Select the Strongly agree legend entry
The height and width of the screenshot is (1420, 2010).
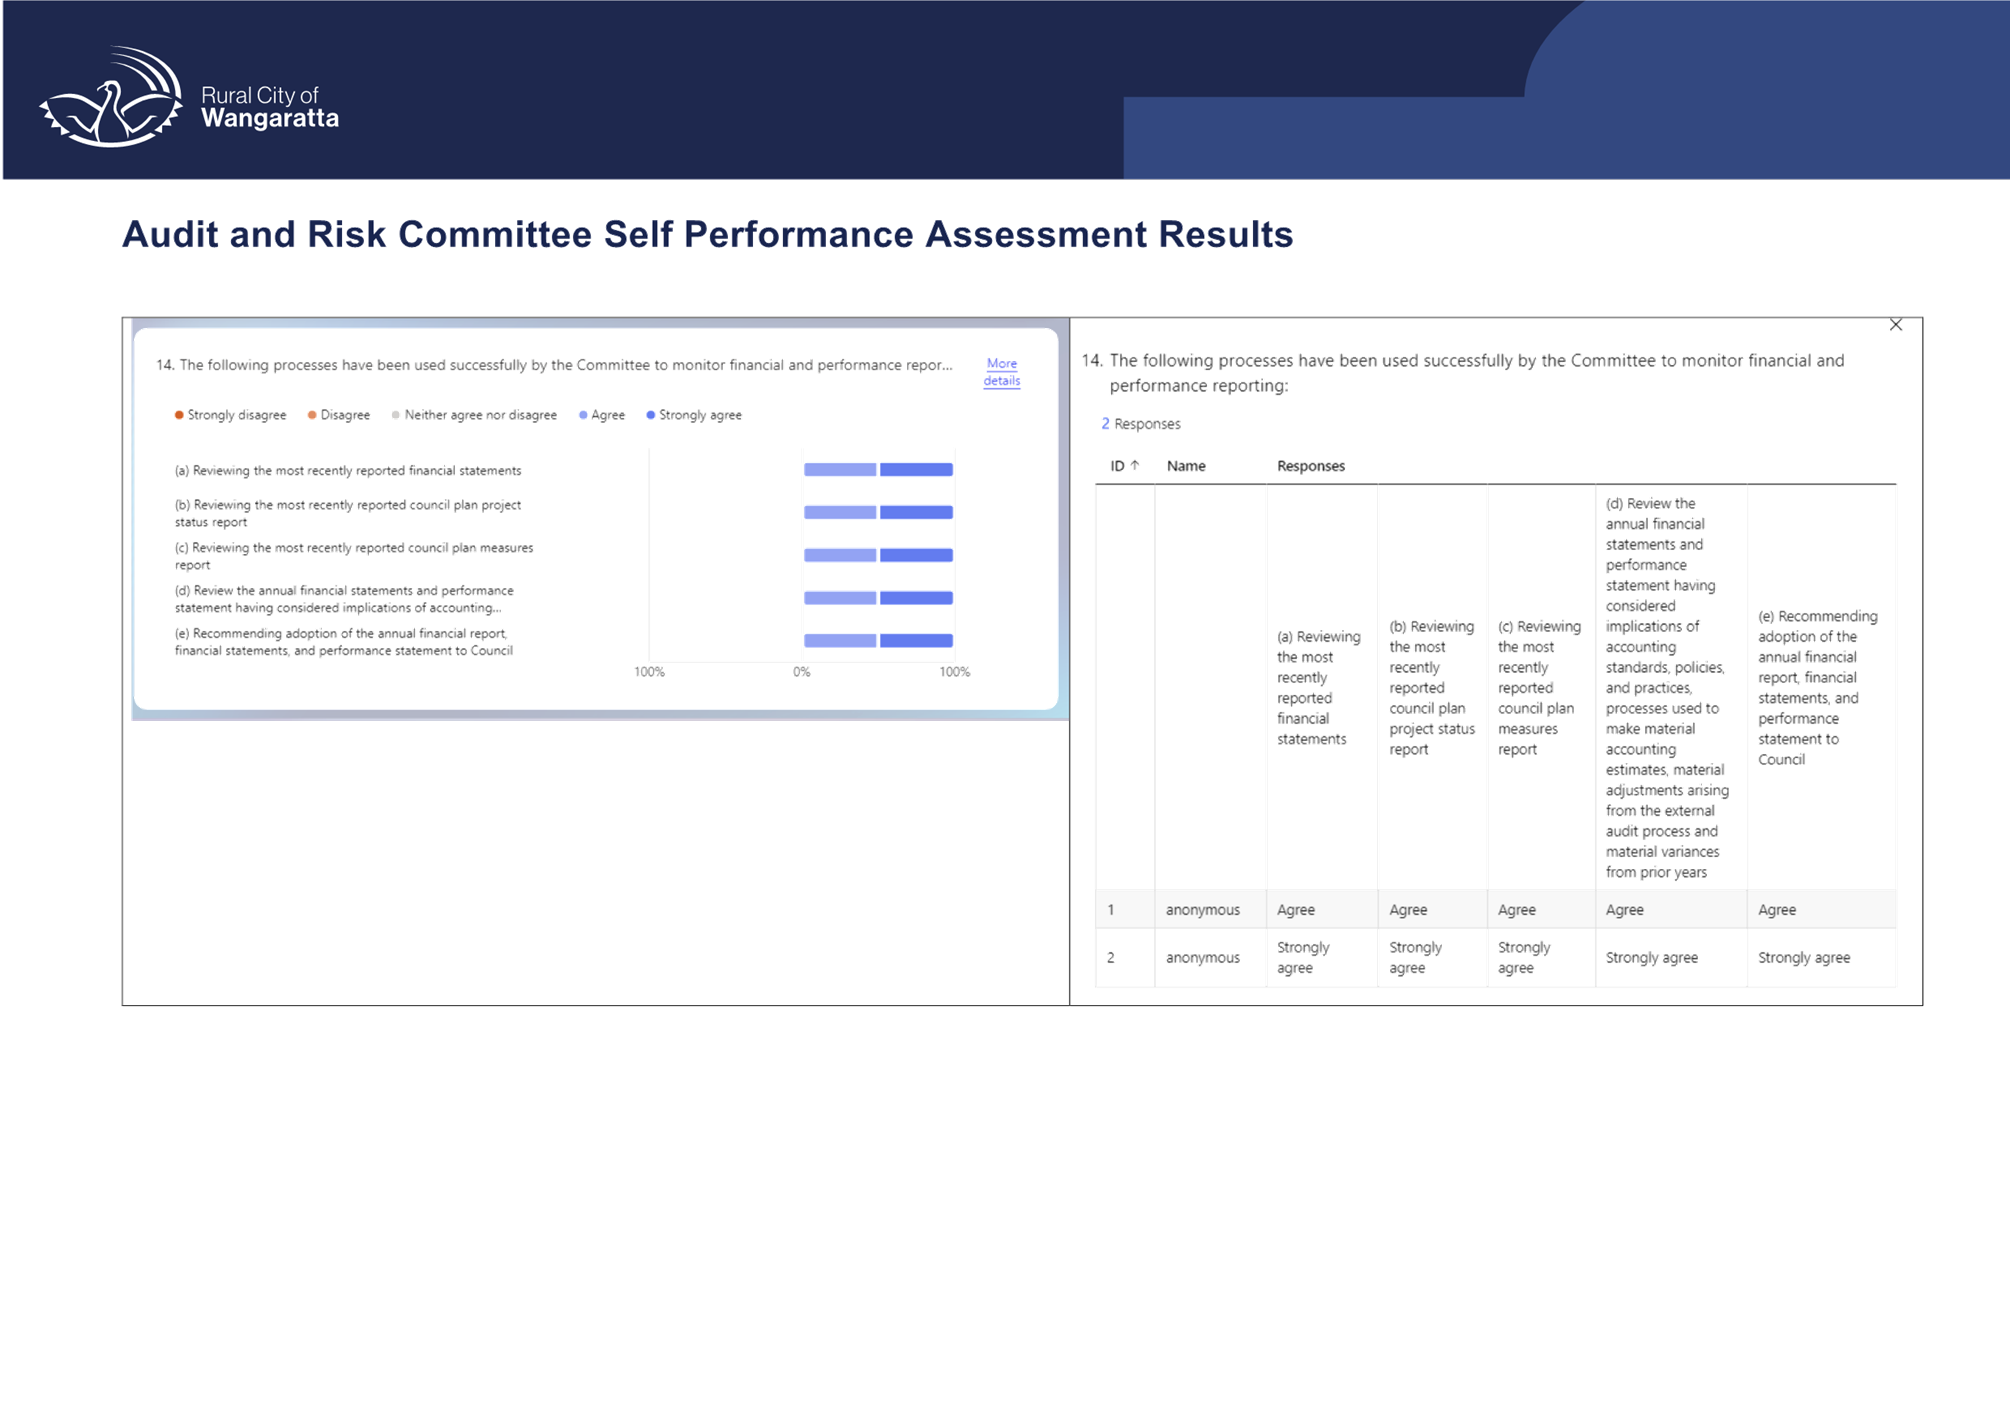coord(695,415)
